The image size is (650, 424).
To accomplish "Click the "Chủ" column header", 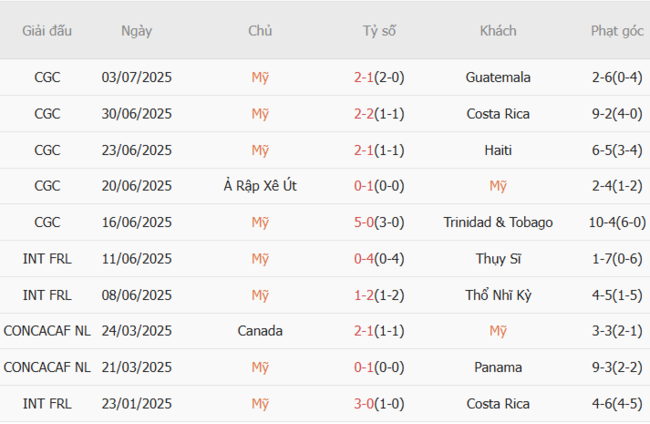I will (260, 31).
